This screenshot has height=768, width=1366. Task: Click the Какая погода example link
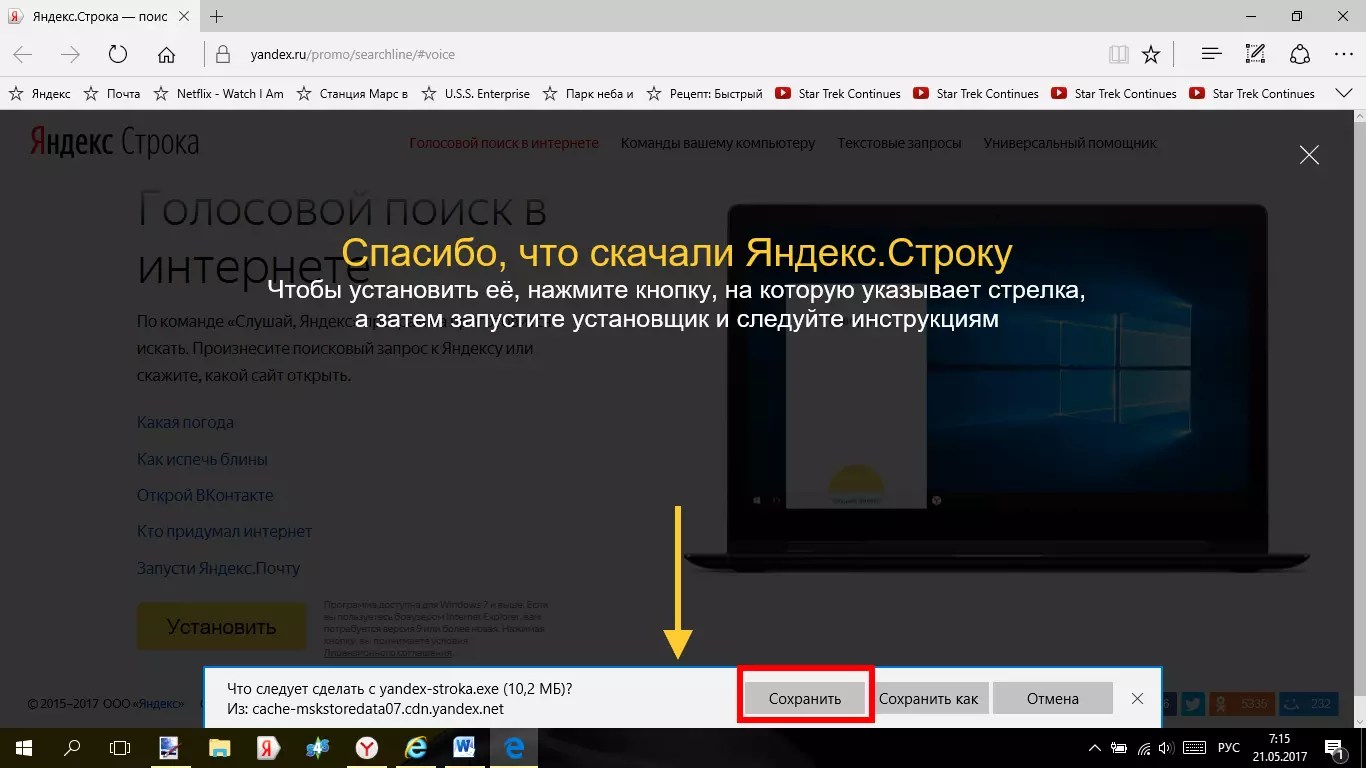pyautogui.click(x=185, y=422)
